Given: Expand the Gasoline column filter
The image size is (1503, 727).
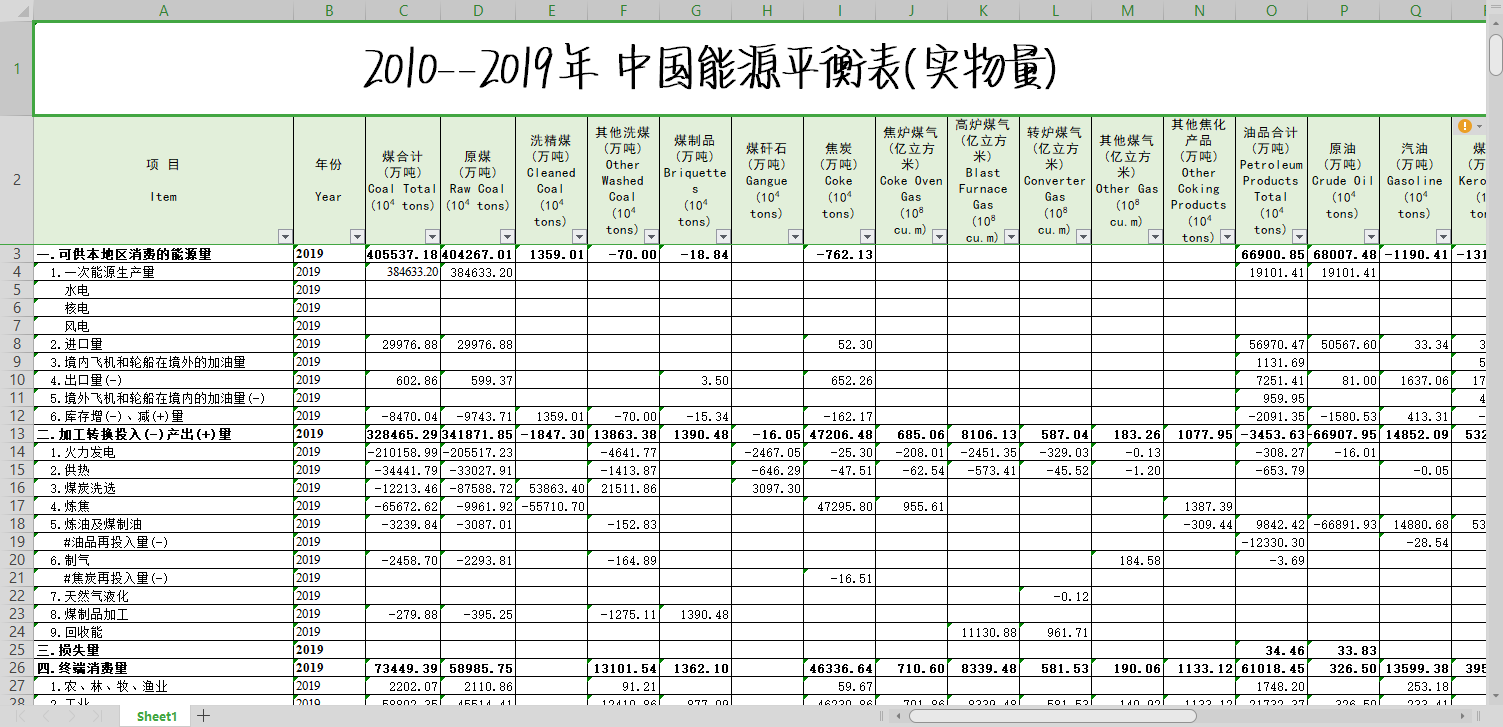Looking at the screenshot, I should coord(1443,237).
